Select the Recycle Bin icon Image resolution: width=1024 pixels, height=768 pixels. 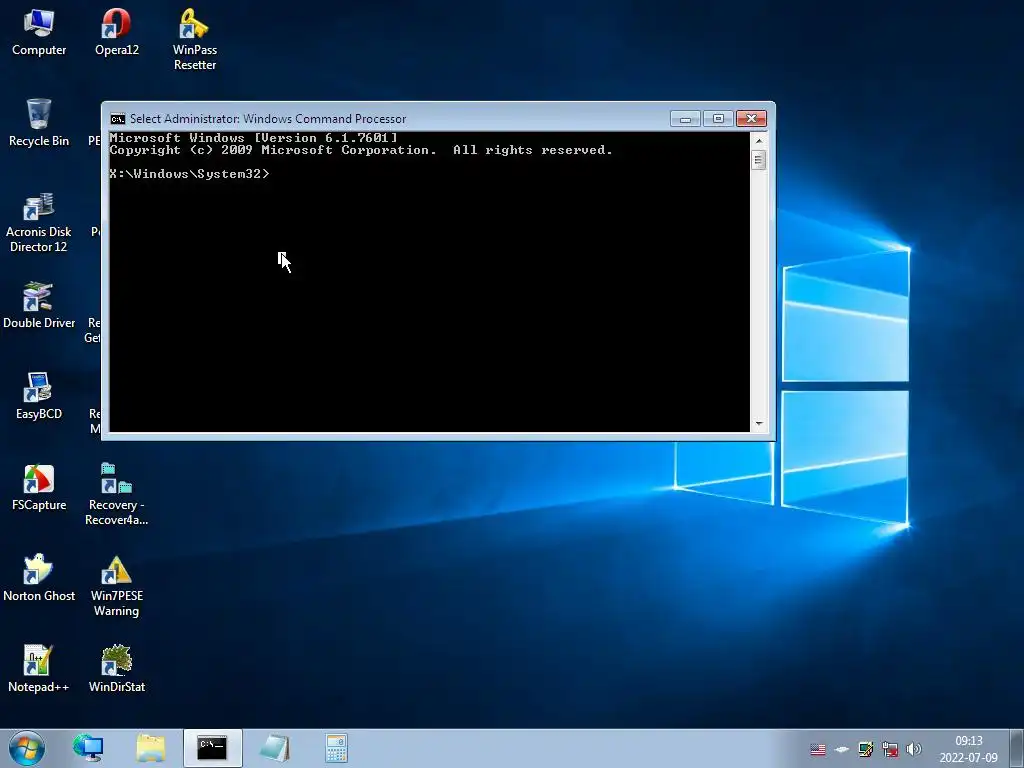[x=39, y=123]
